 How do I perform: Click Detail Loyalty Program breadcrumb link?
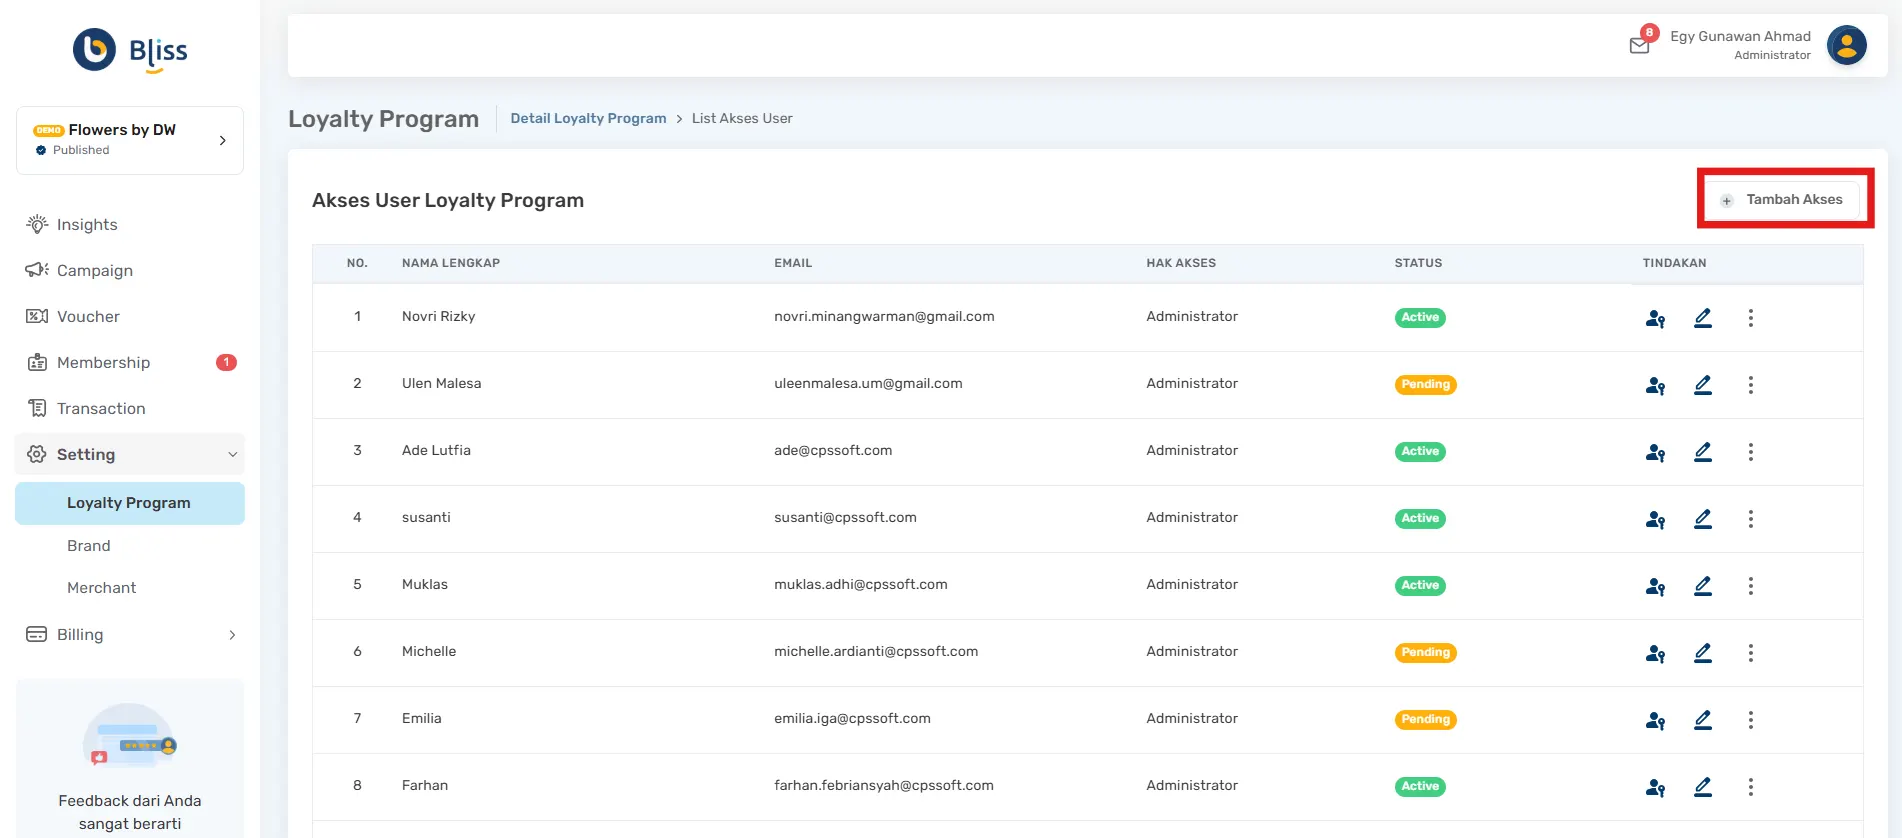pyautogui.click(x=588, y=118)
